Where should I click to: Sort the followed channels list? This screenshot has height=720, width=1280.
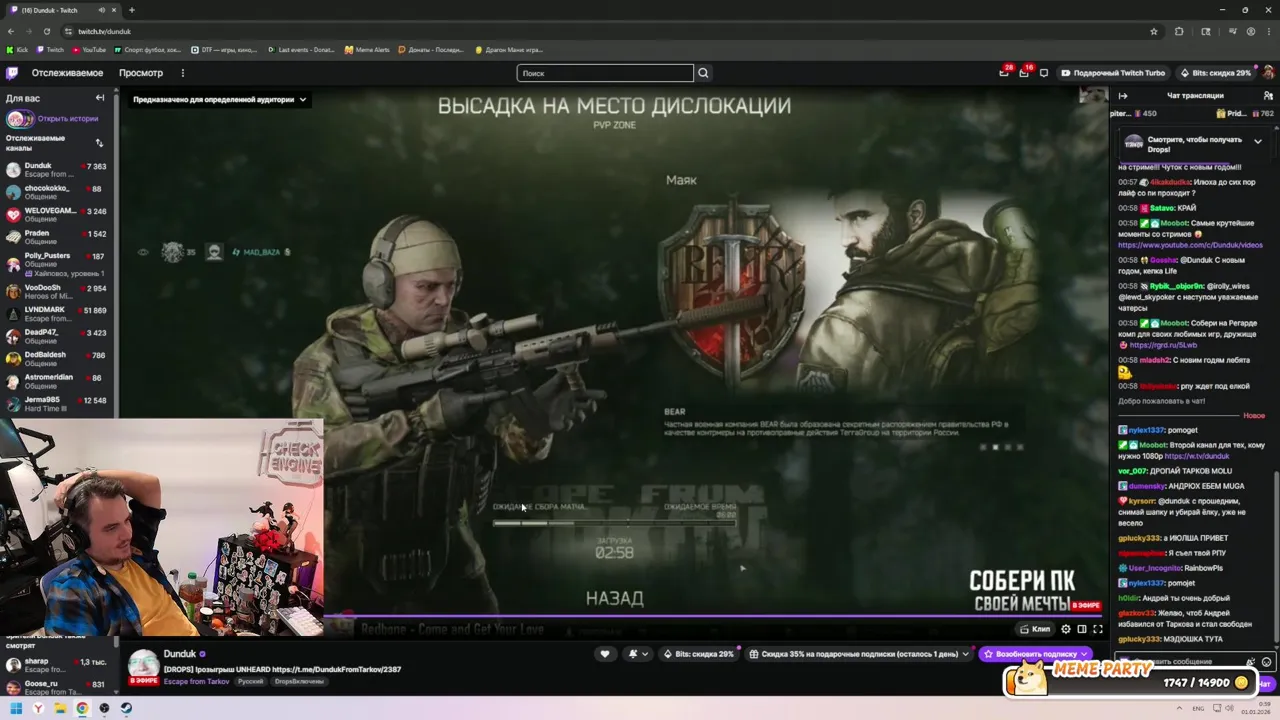pyautogui.click(x=99, y=143)
